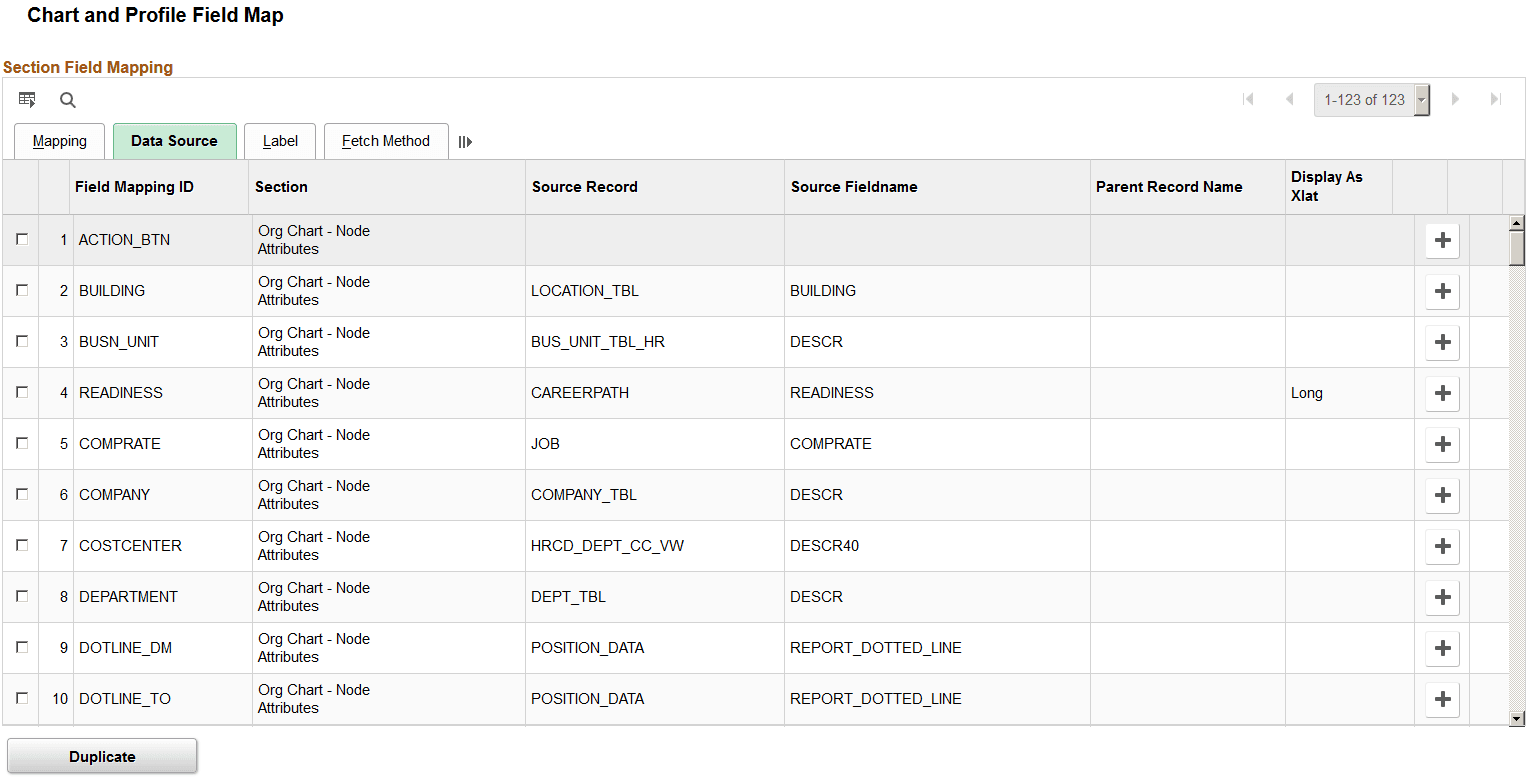
Task: Jump to the first page using the navigation icon
Action: click(x=1249, y=99)
